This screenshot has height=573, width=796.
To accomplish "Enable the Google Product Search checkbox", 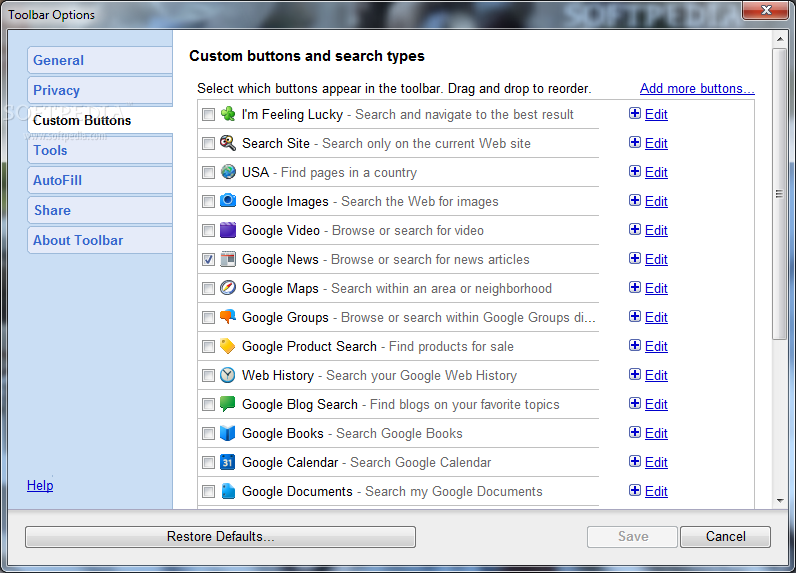I will (208, 347).
